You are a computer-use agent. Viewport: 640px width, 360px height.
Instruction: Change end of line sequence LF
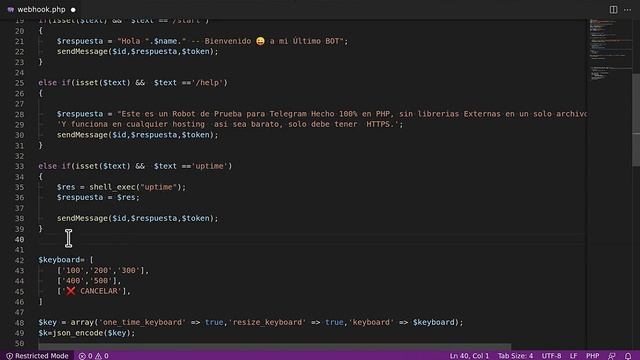click(573, 356)
